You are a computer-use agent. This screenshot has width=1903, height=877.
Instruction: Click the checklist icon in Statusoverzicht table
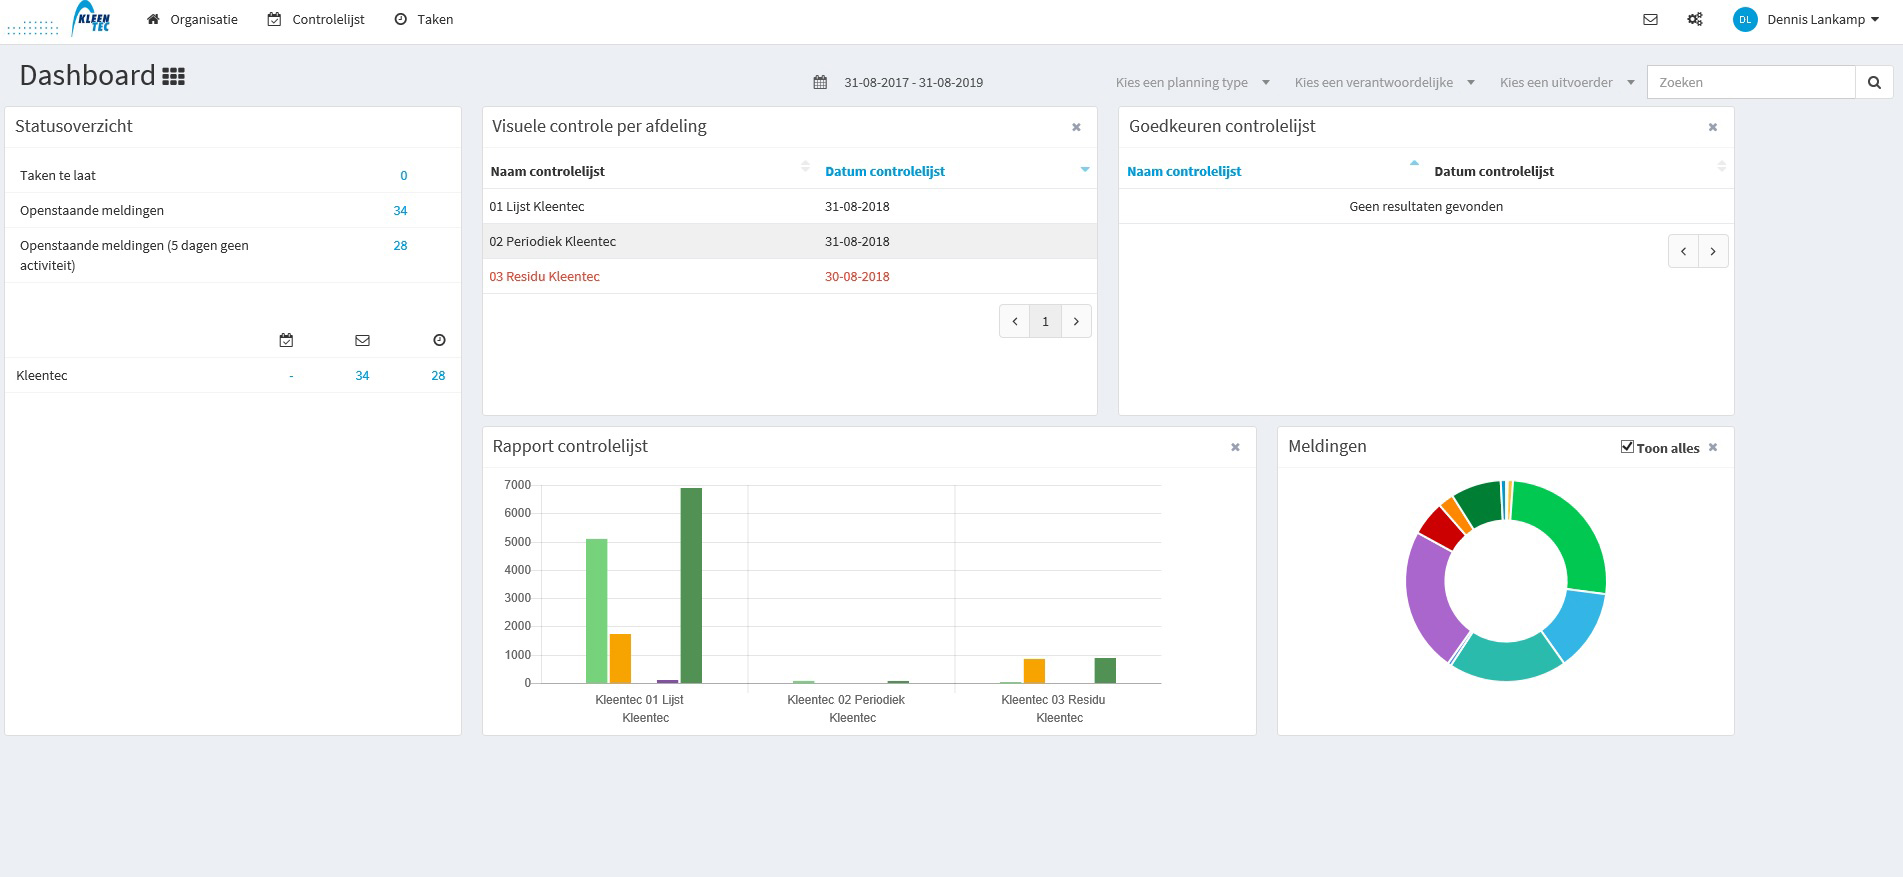[x=286, y=340]
